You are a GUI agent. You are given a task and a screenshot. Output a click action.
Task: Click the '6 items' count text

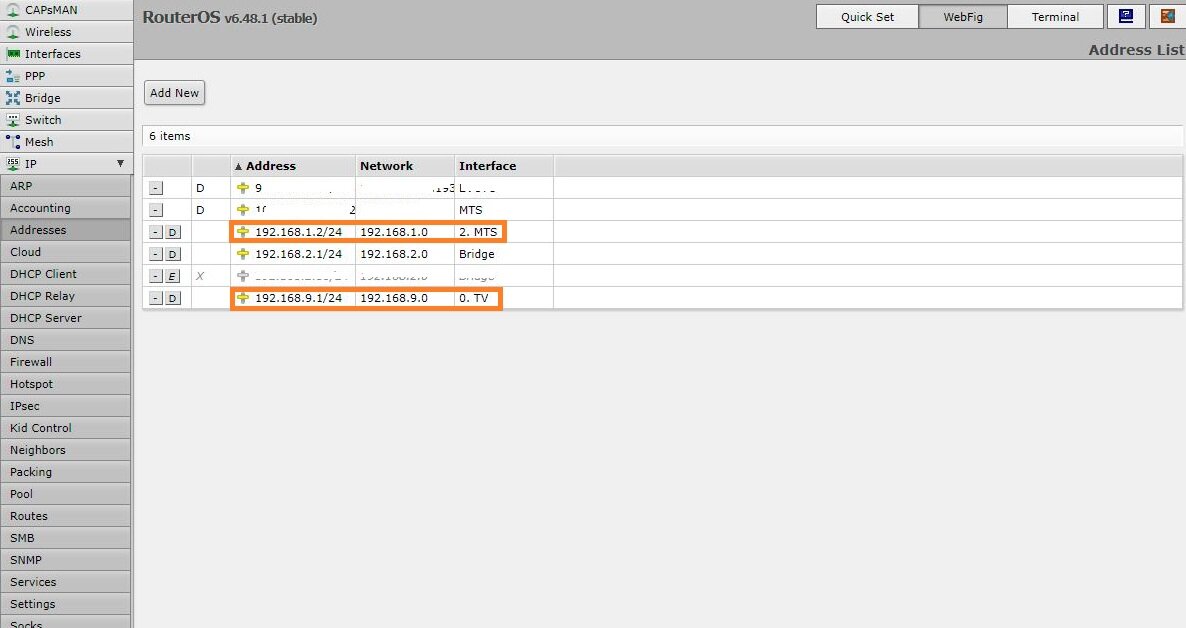coord(169,135)
